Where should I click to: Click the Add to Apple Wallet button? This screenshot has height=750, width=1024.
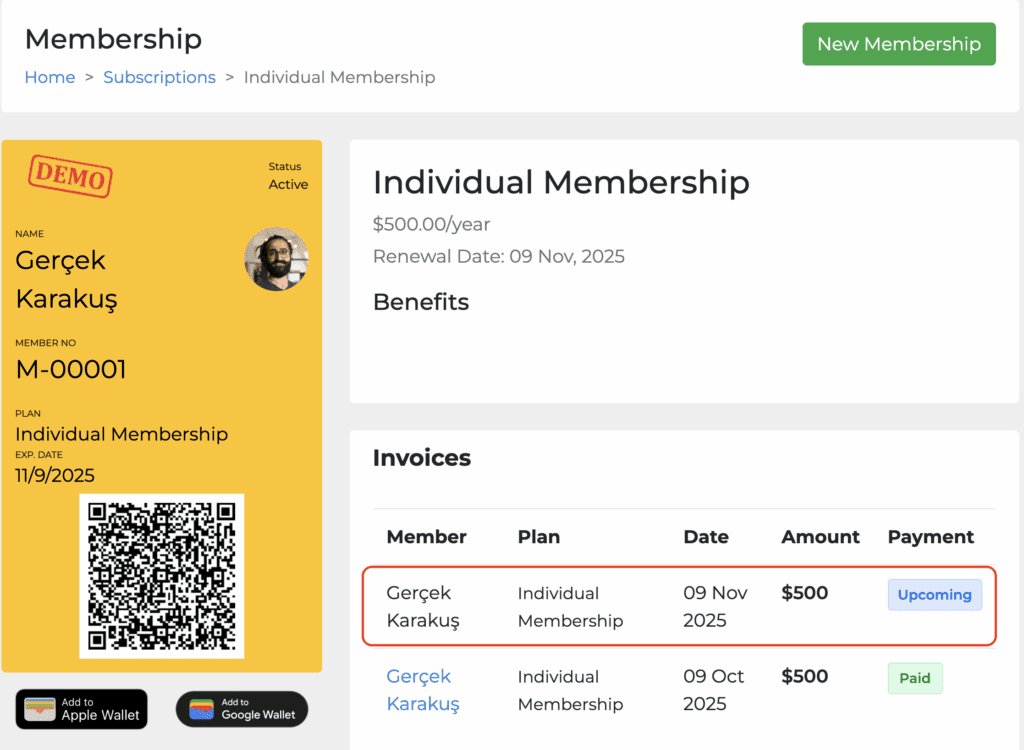tap(81, 709)
